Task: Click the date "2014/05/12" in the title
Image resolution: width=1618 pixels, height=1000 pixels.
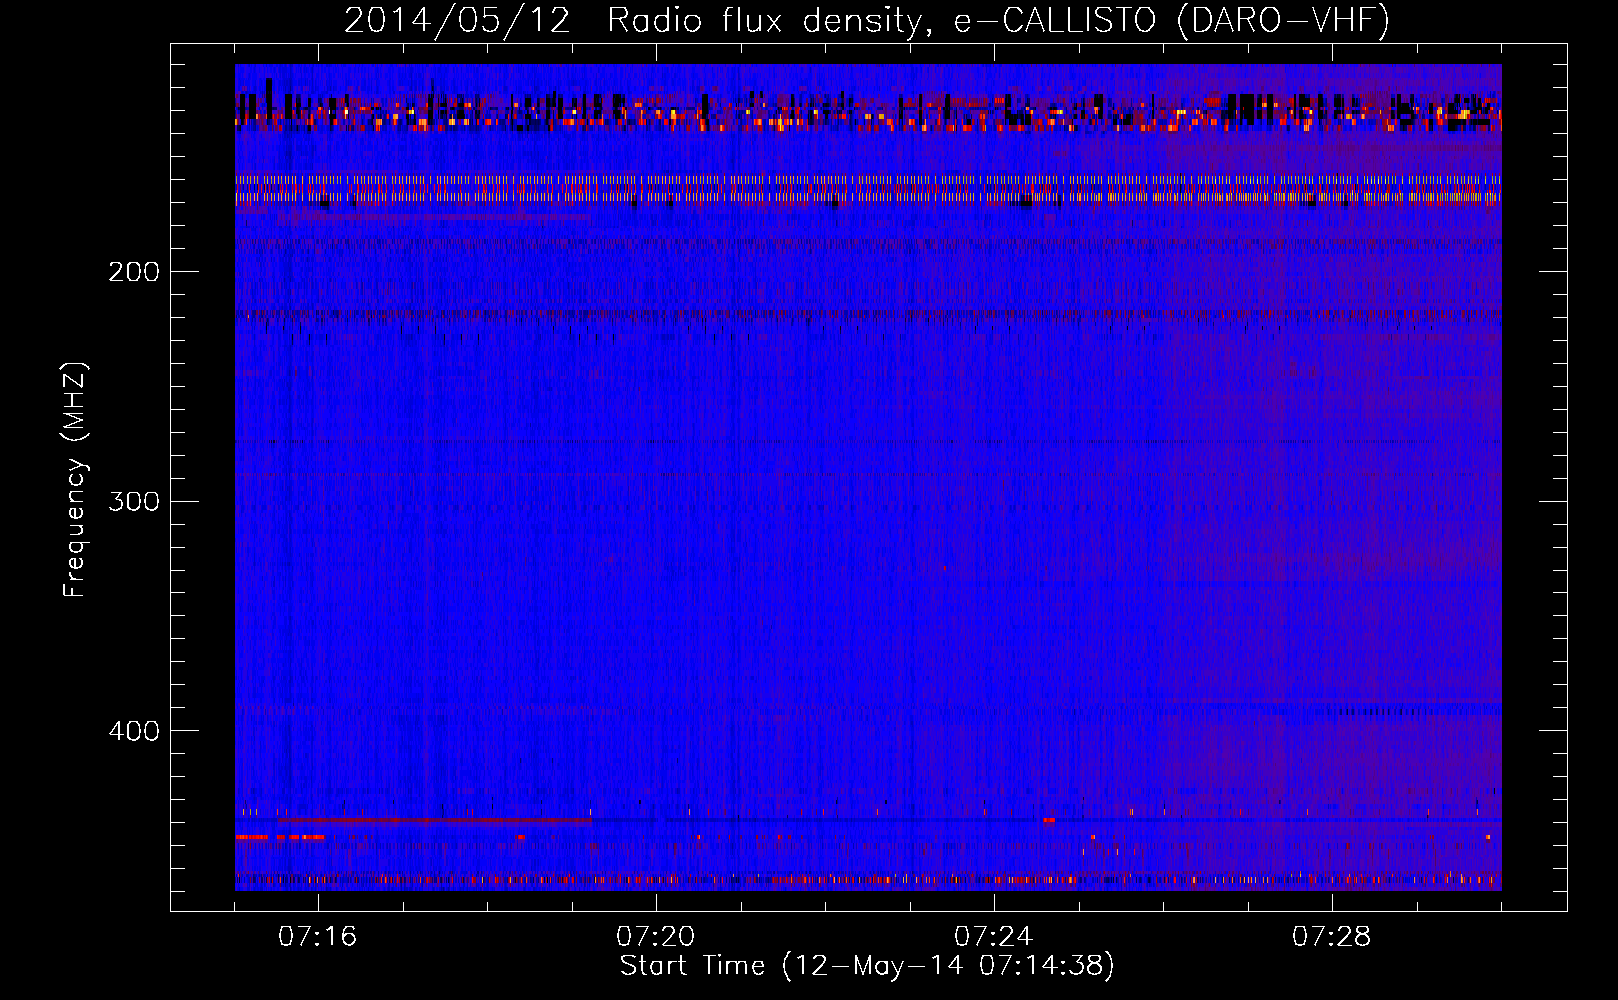Action: pyautogui.click(x=457, y=21)
